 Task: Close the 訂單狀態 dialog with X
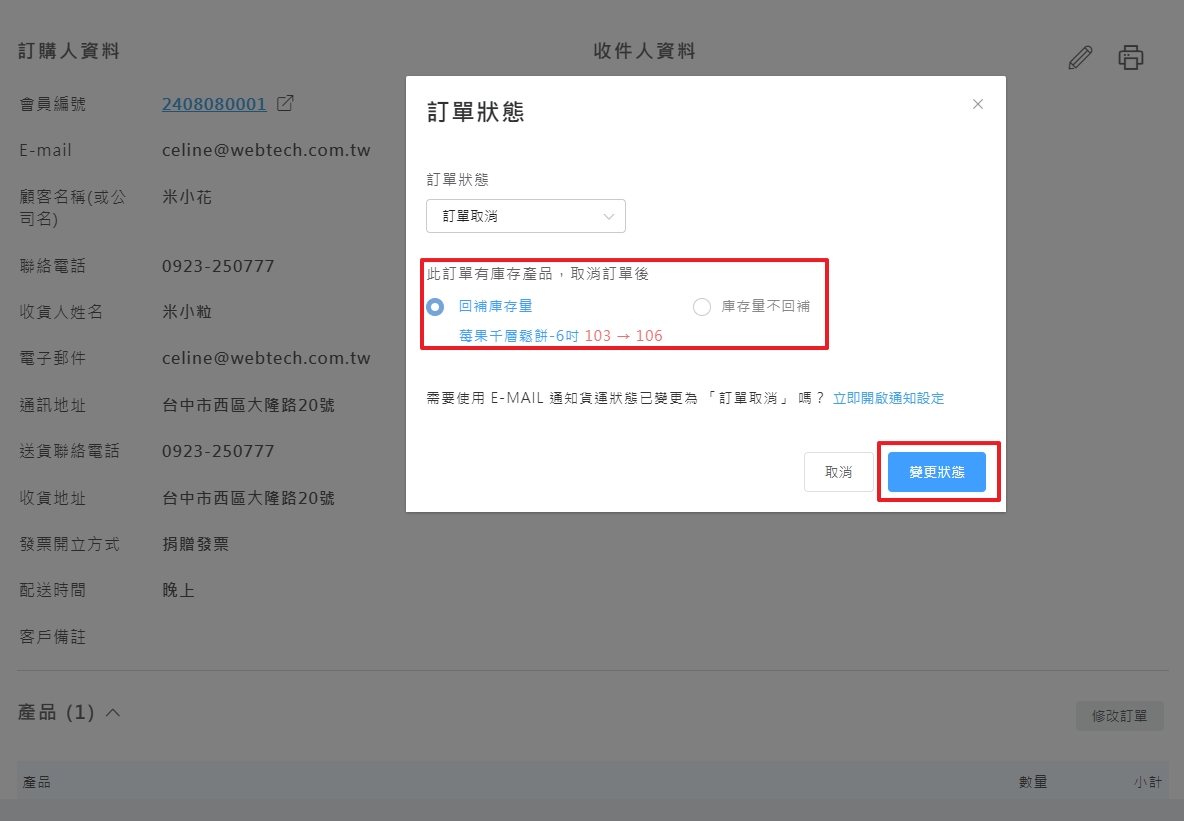pyautogui.click(x=978, y=104)
